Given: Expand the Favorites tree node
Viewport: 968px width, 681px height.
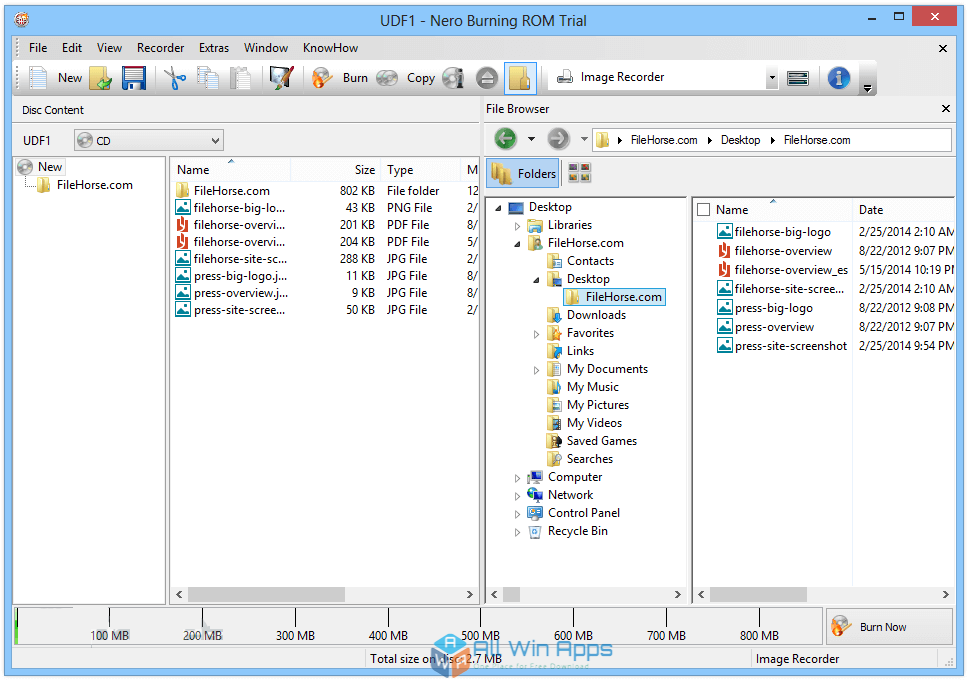Looking at the screenshot, I should pyautogui.click(x=536, y=334).
